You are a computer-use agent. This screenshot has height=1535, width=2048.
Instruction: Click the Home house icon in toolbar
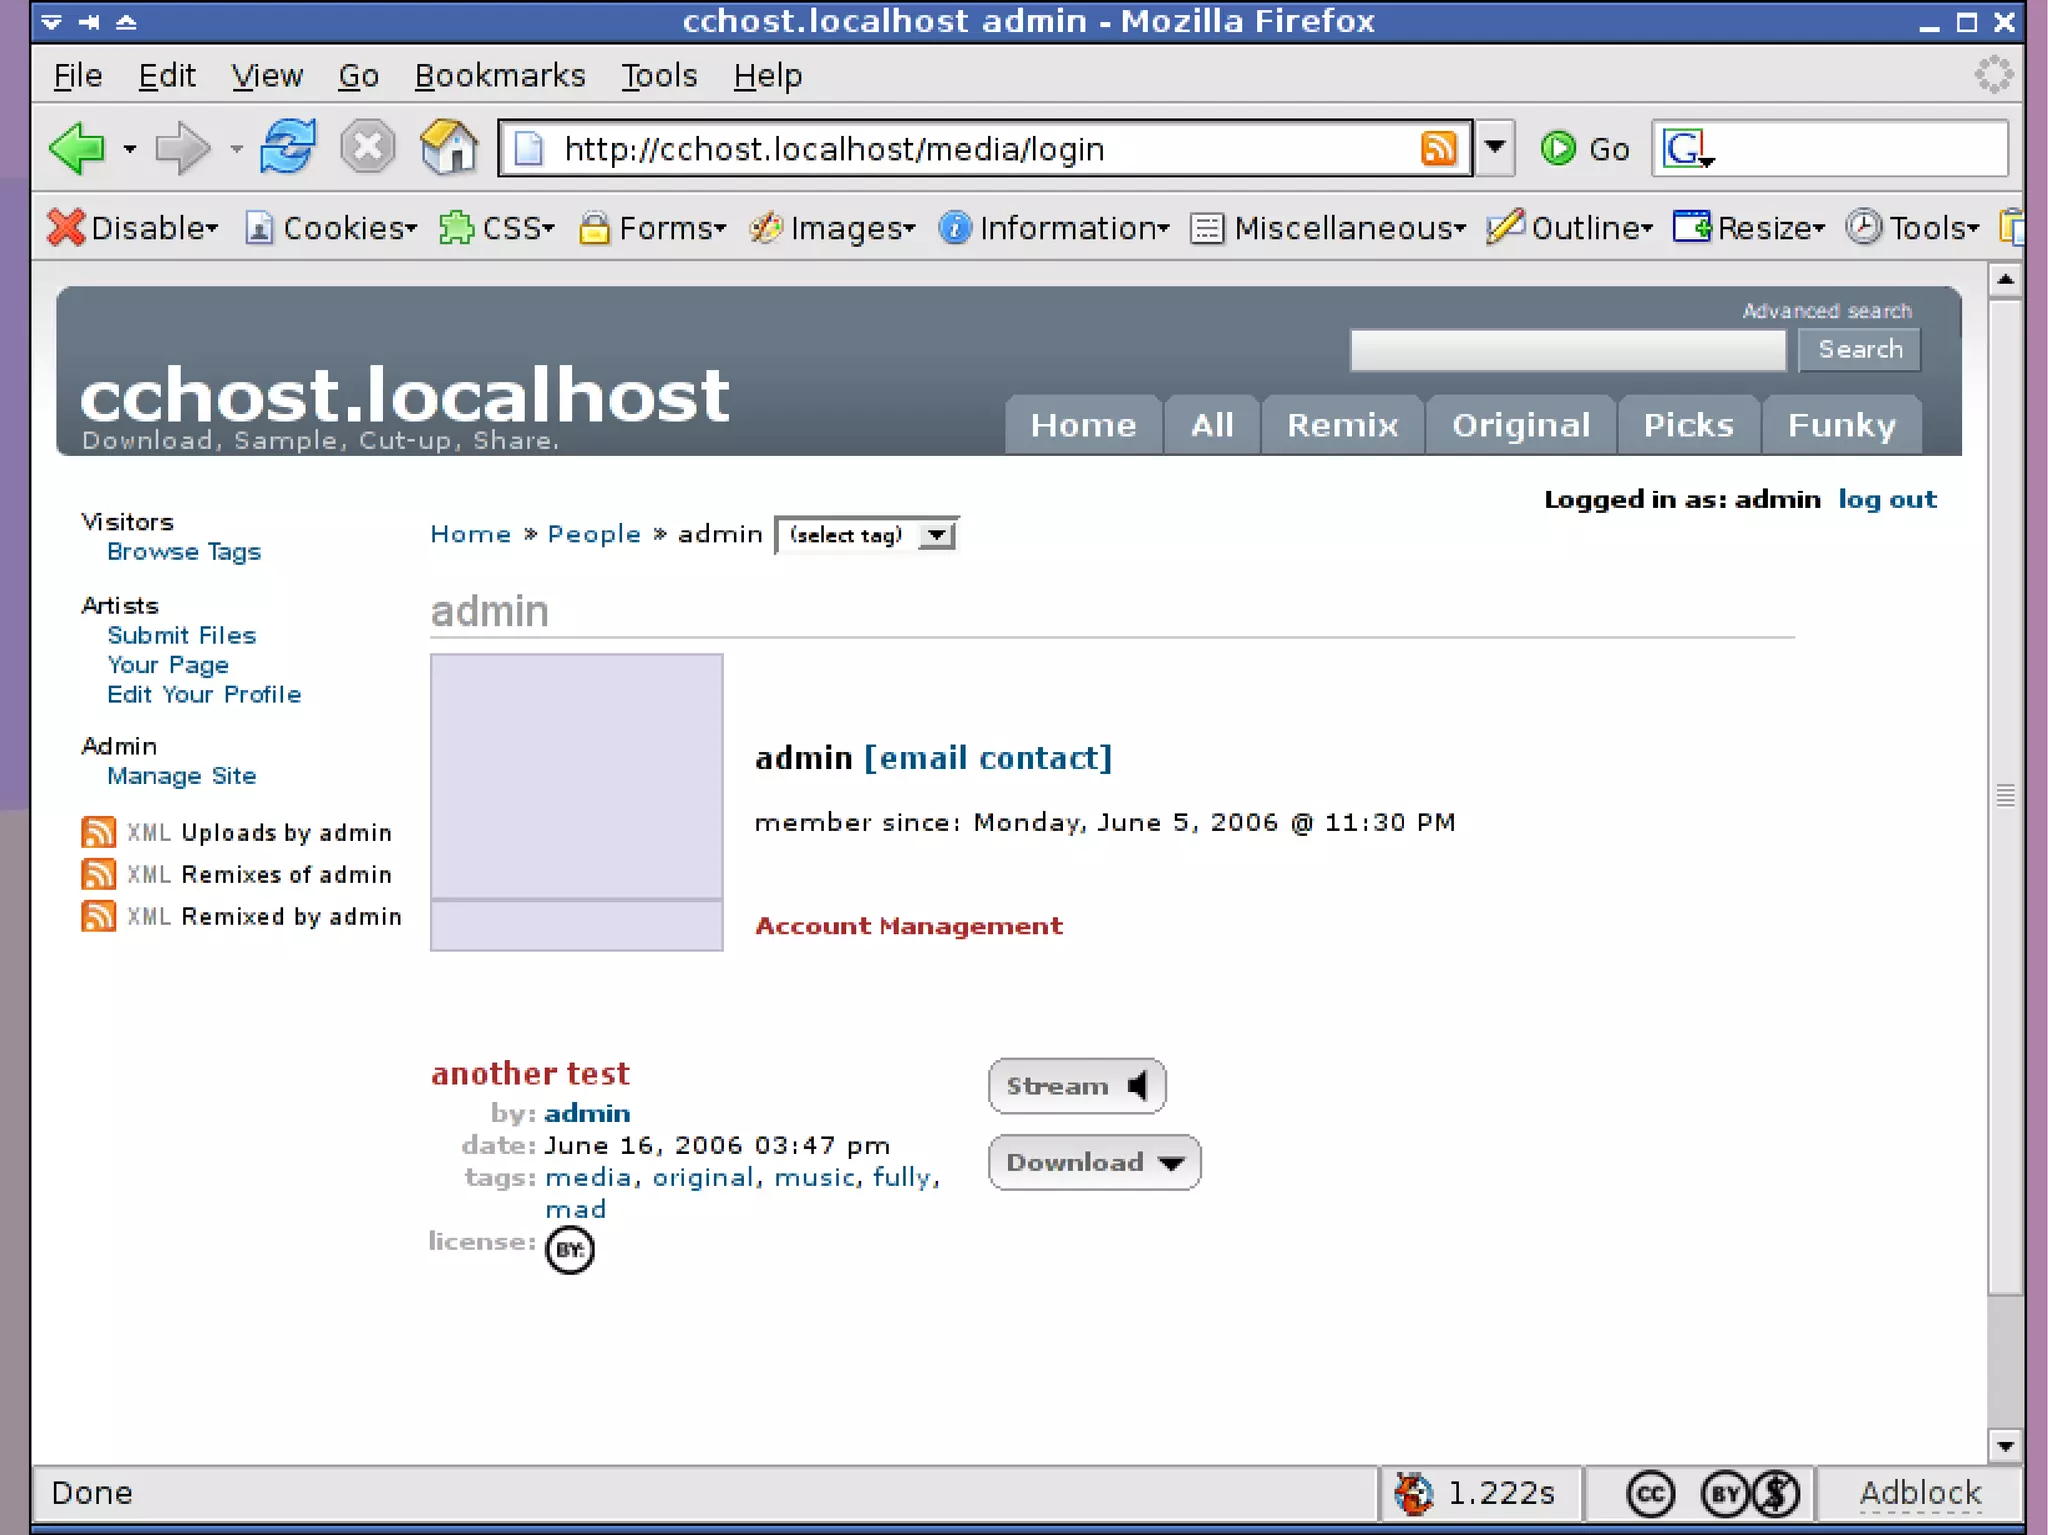(449, 148)
